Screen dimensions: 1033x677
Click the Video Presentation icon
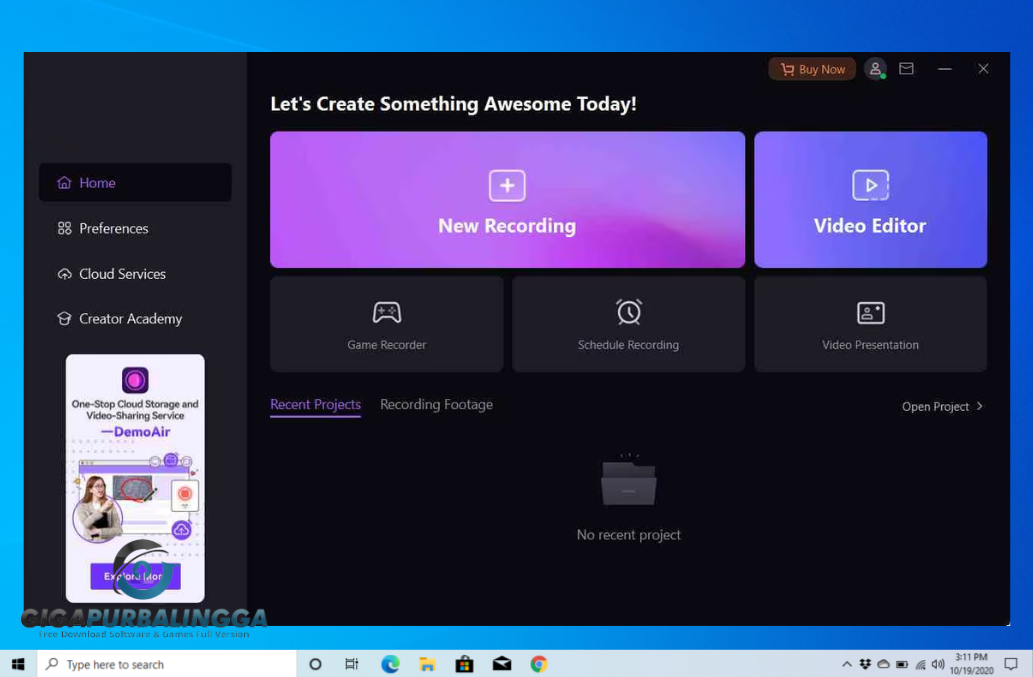[x=870, y=311]
